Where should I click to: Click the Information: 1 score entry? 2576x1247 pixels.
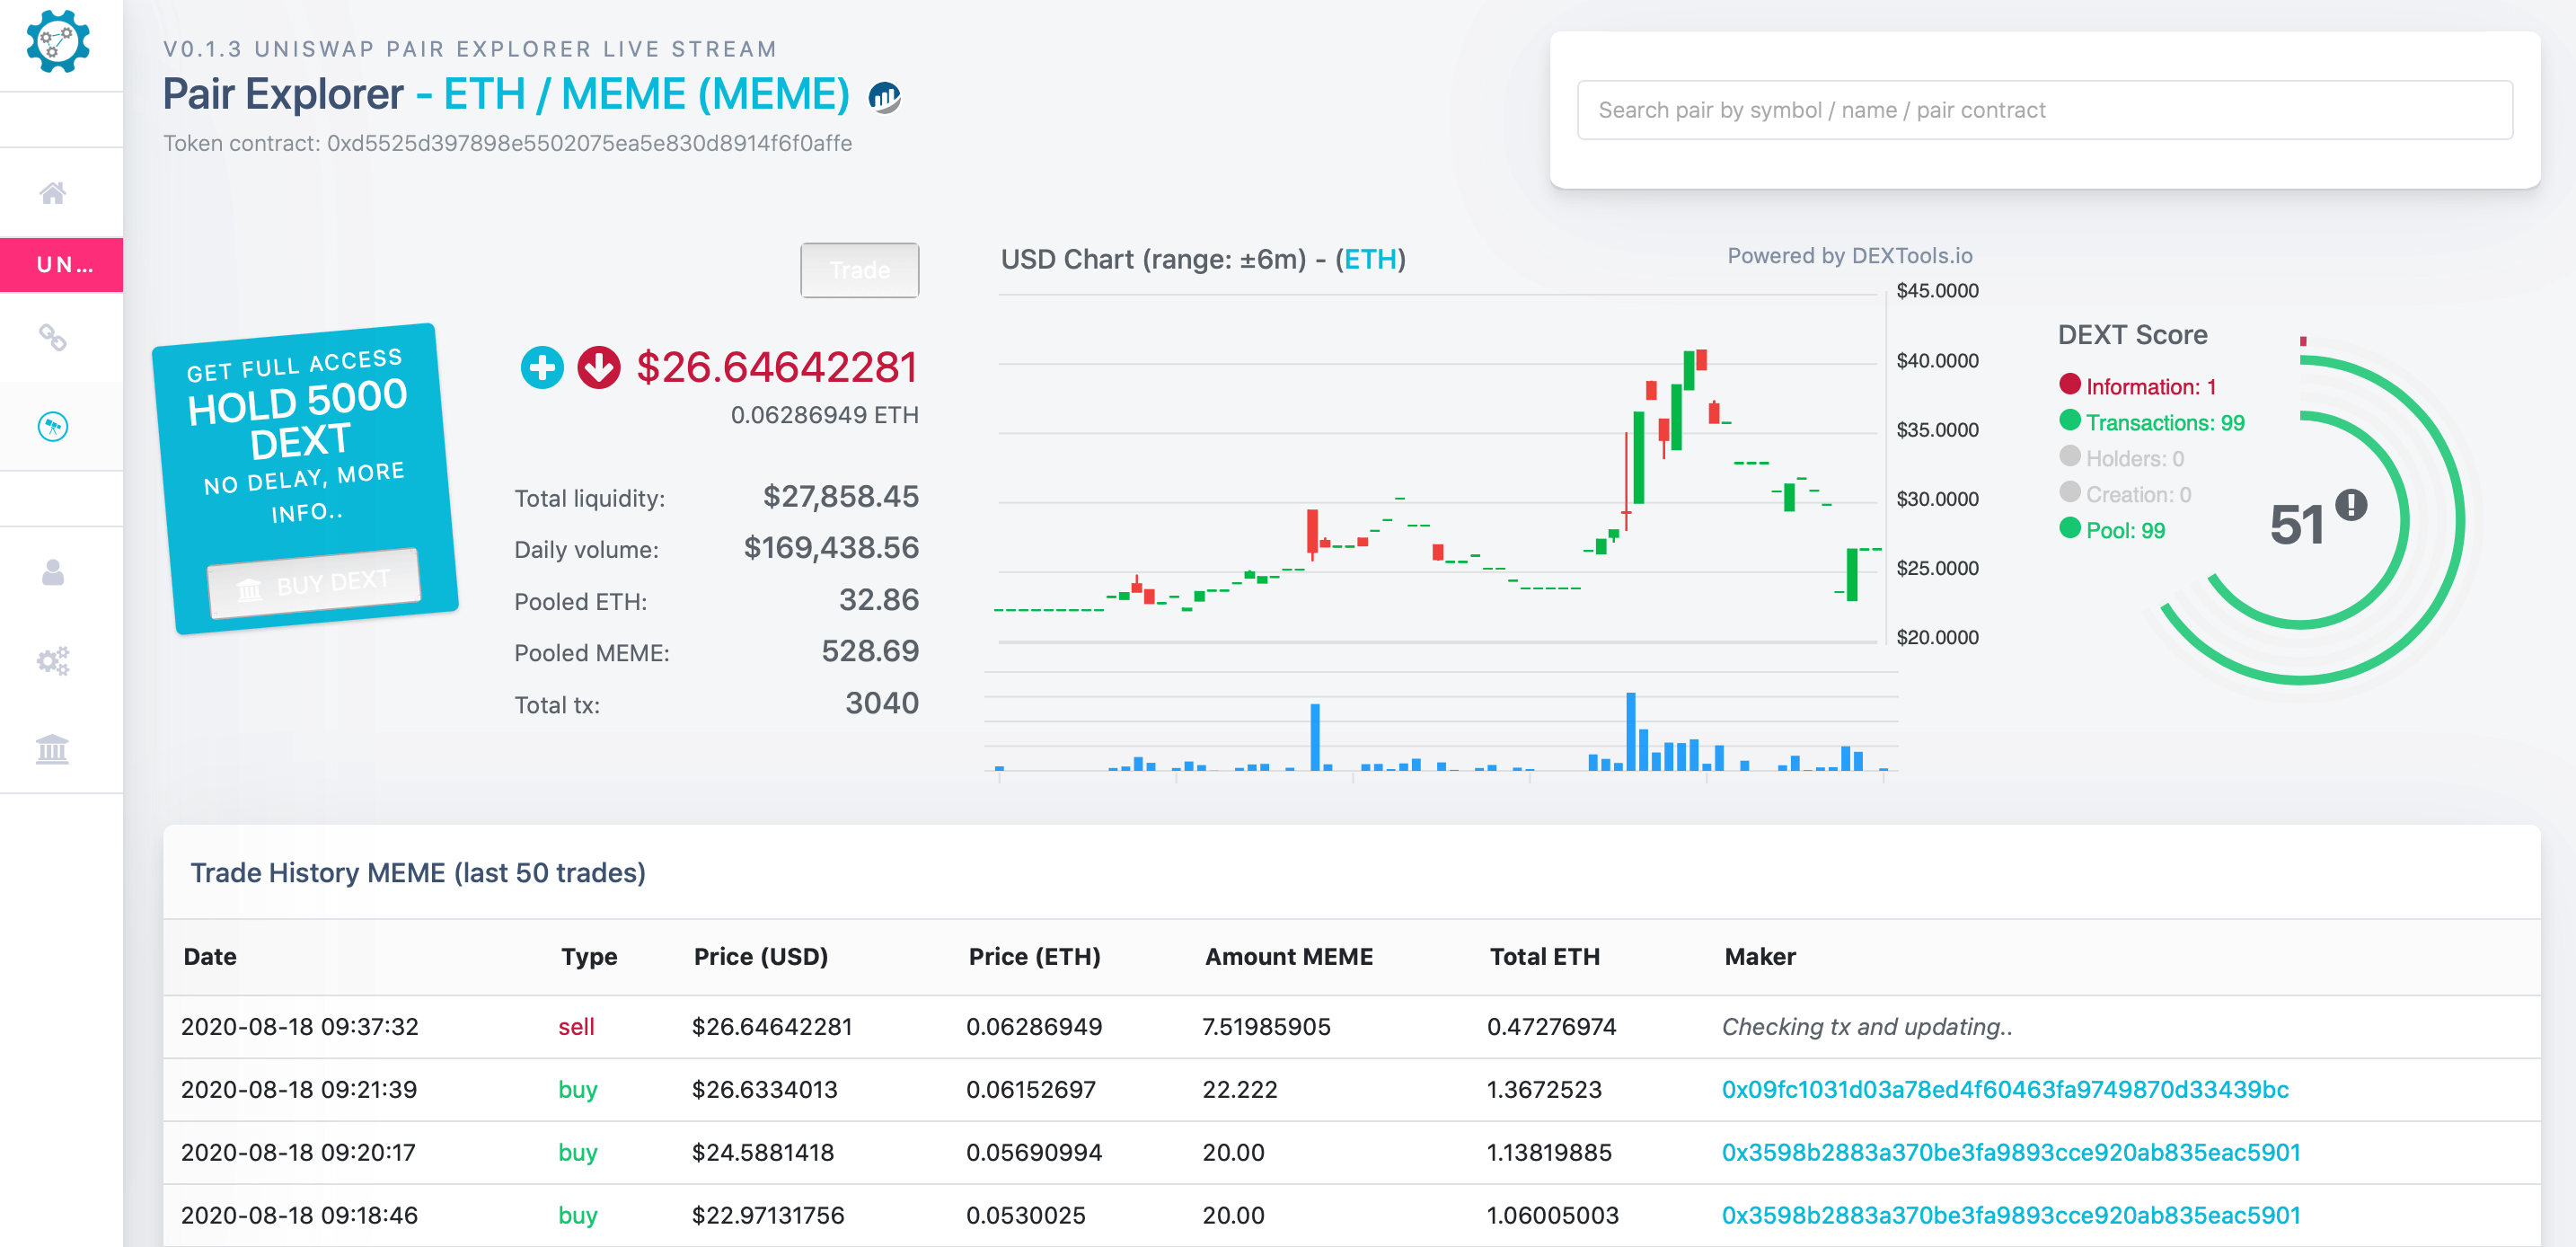click(x=2138, y=386)
